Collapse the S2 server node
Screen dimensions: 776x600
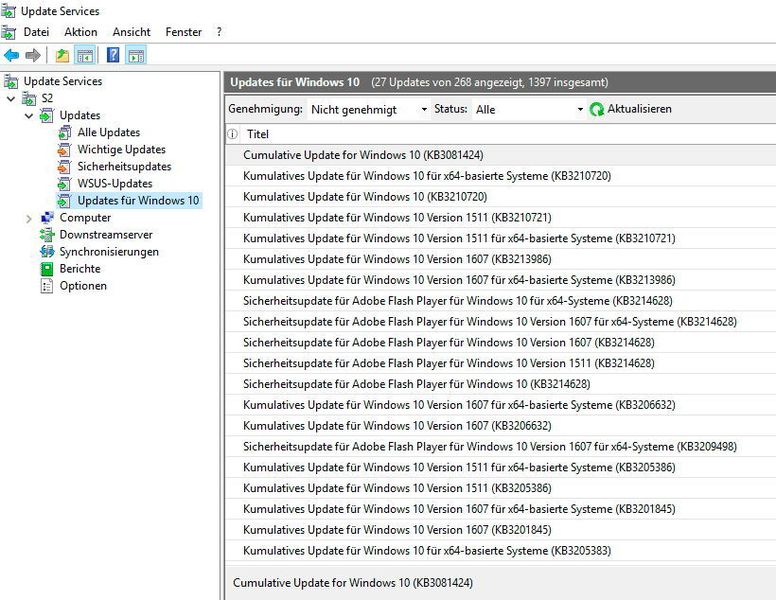pos(11,99)
